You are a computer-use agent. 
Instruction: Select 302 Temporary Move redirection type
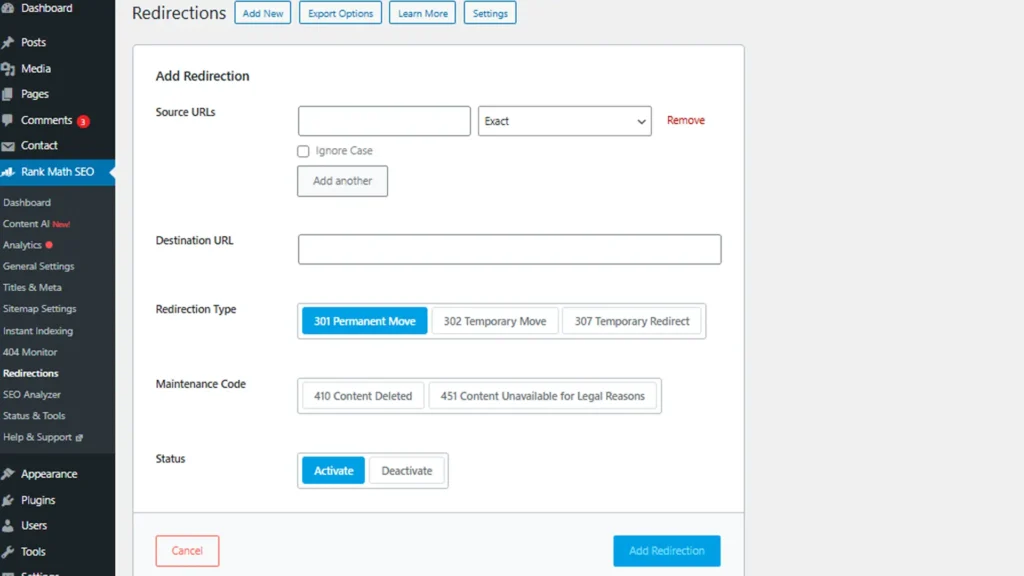494,321
